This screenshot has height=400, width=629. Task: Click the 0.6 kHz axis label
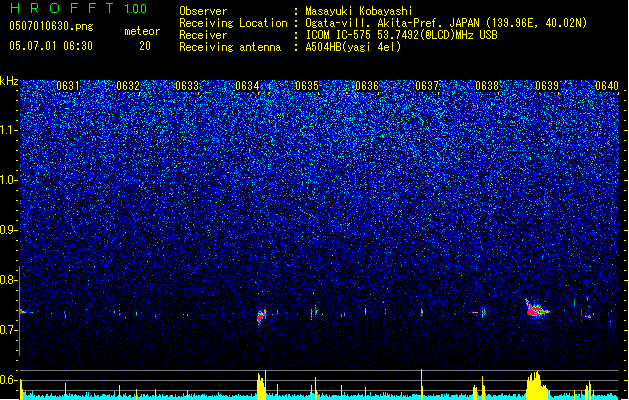tap(9, 380)
